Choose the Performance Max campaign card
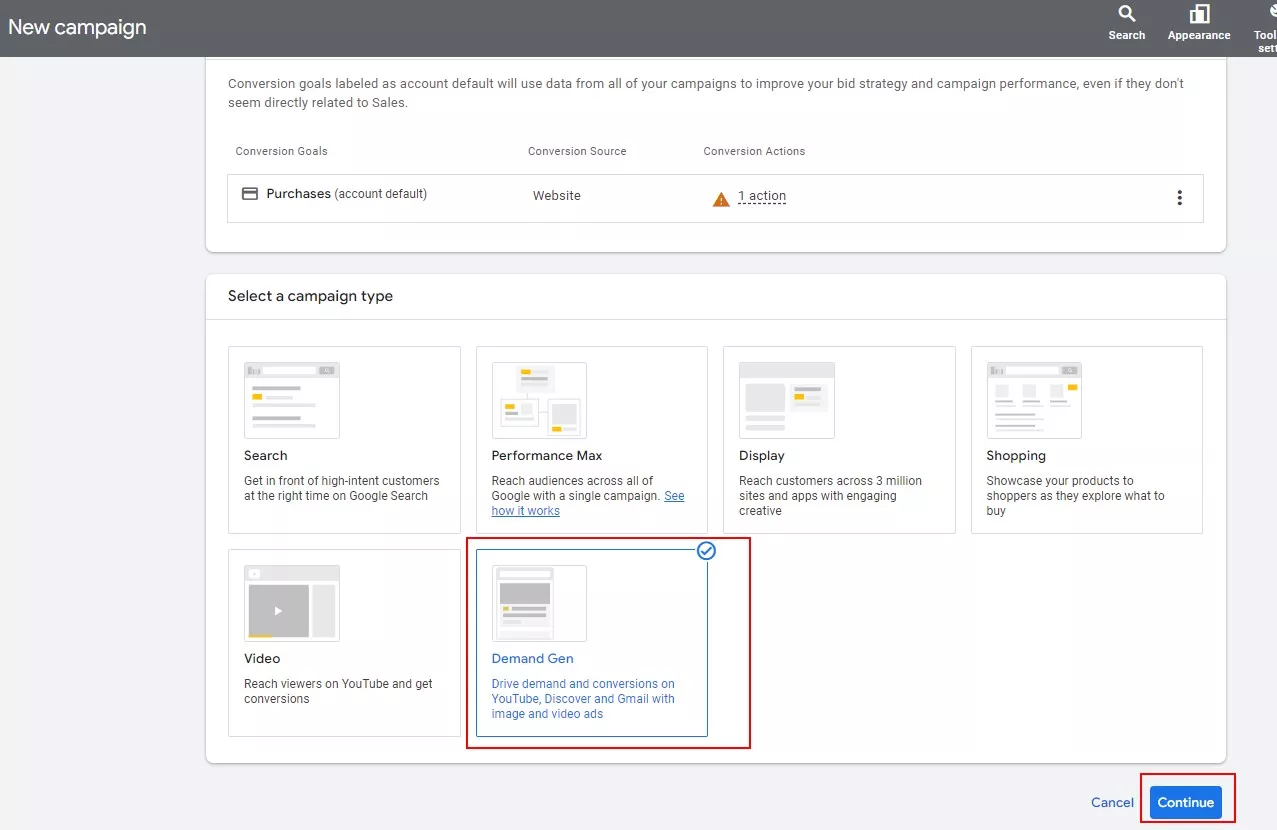This screenshot has width=1277, height=830. click(x=592, y=440)
